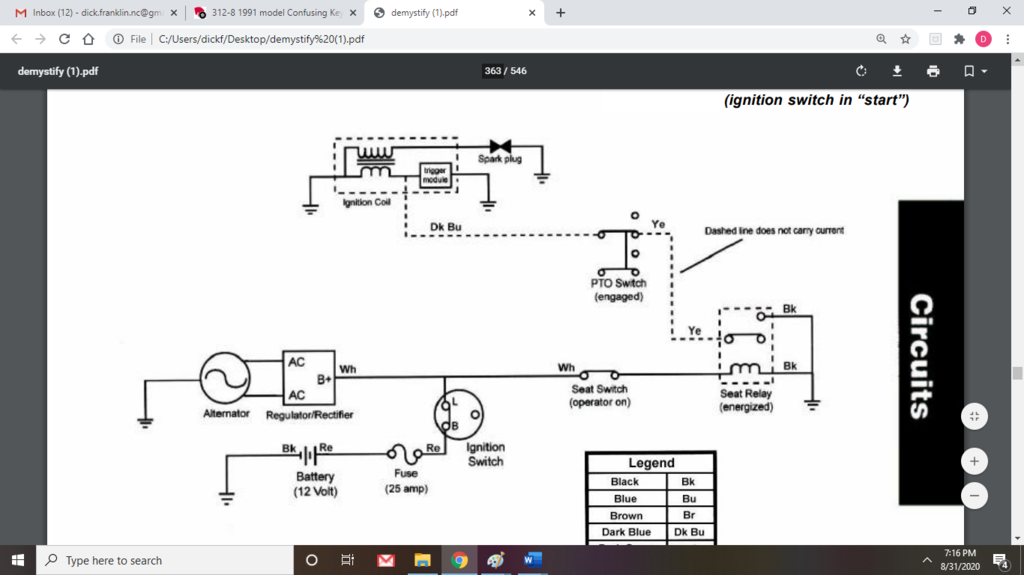1024x575 pixels.
Task: Go back to previous page
Action: [x=17, y=39]
